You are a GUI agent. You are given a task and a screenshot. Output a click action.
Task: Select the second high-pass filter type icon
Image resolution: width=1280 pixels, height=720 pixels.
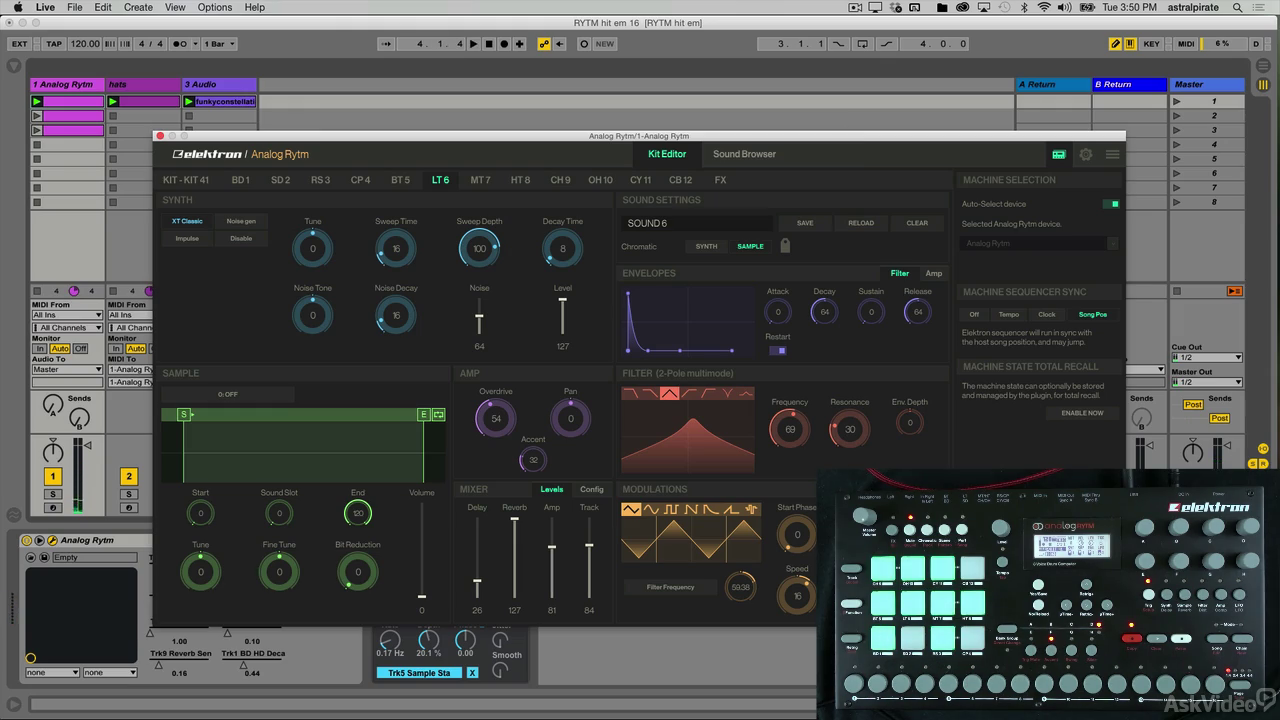click(707, 393)
